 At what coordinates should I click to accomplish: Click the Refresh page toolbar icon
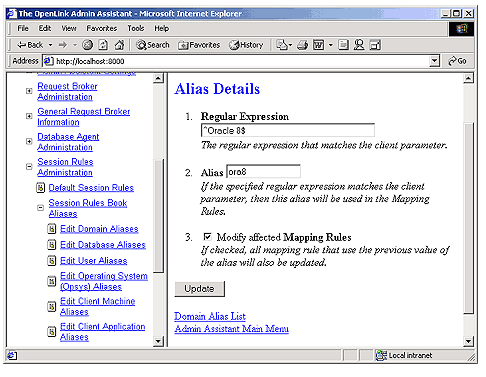103,45
